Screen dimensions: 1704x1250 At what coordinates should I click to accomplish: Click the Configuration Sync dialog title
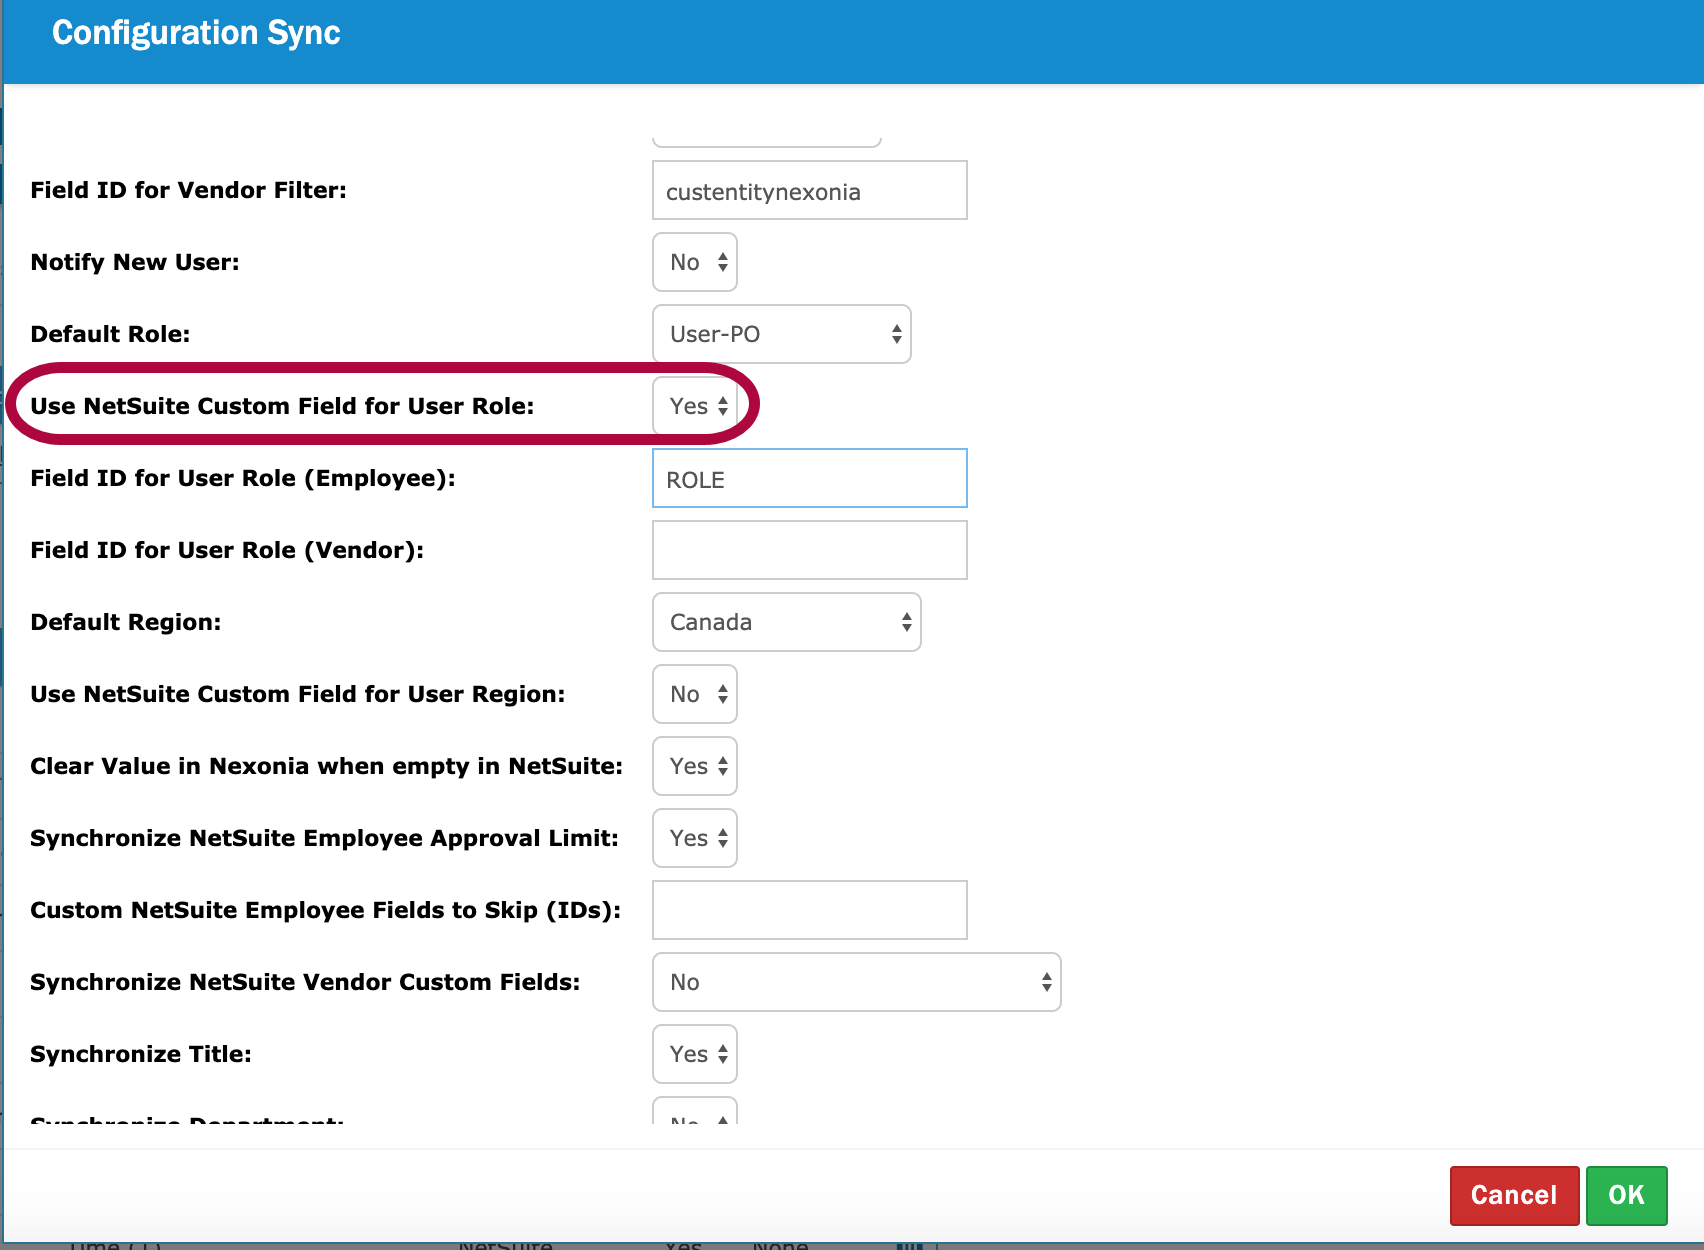(196, 33)
